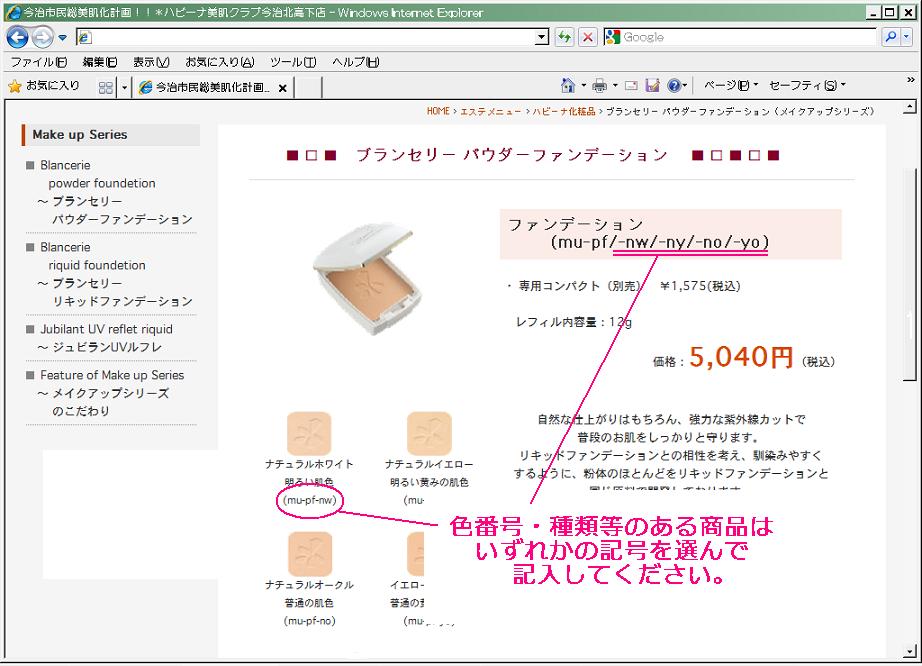The image size is (922, 666).
Task: Click the ナチュラルイエロー color swatch
Action: 429,434
